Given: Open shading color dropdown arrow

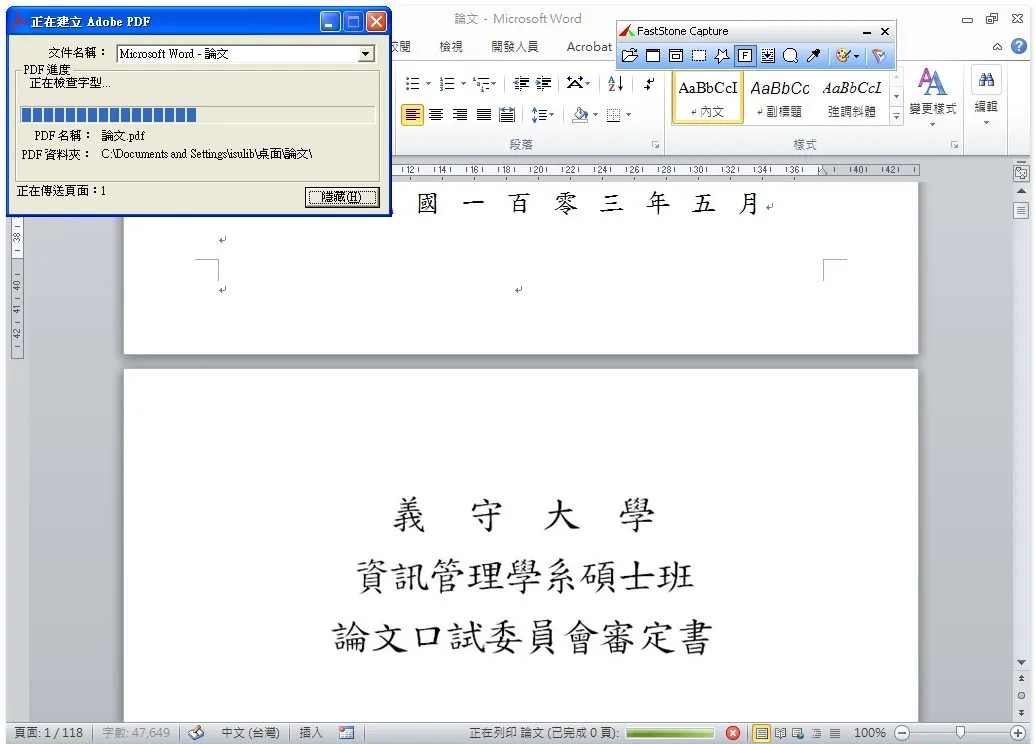Looking at the screenshot, I should 596,115.
